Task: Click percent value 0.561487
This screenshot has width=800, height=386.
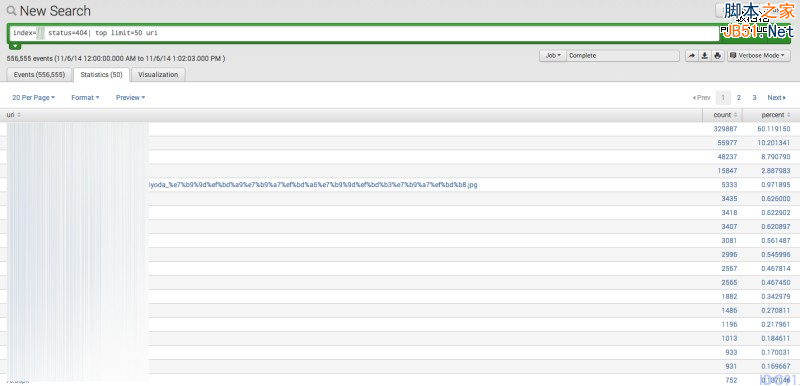Action: 776,241
